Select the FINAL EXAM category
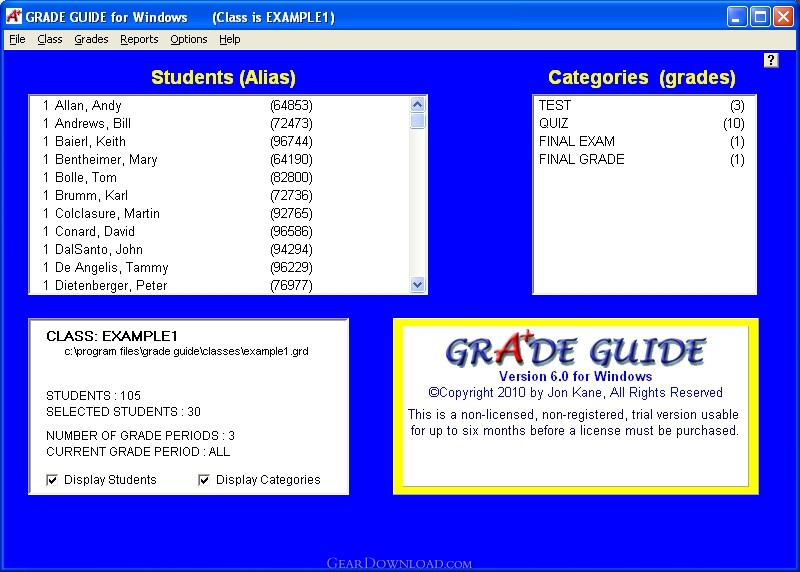The height and width of the screenshot is (572, 800). click(x=644, y=141)
